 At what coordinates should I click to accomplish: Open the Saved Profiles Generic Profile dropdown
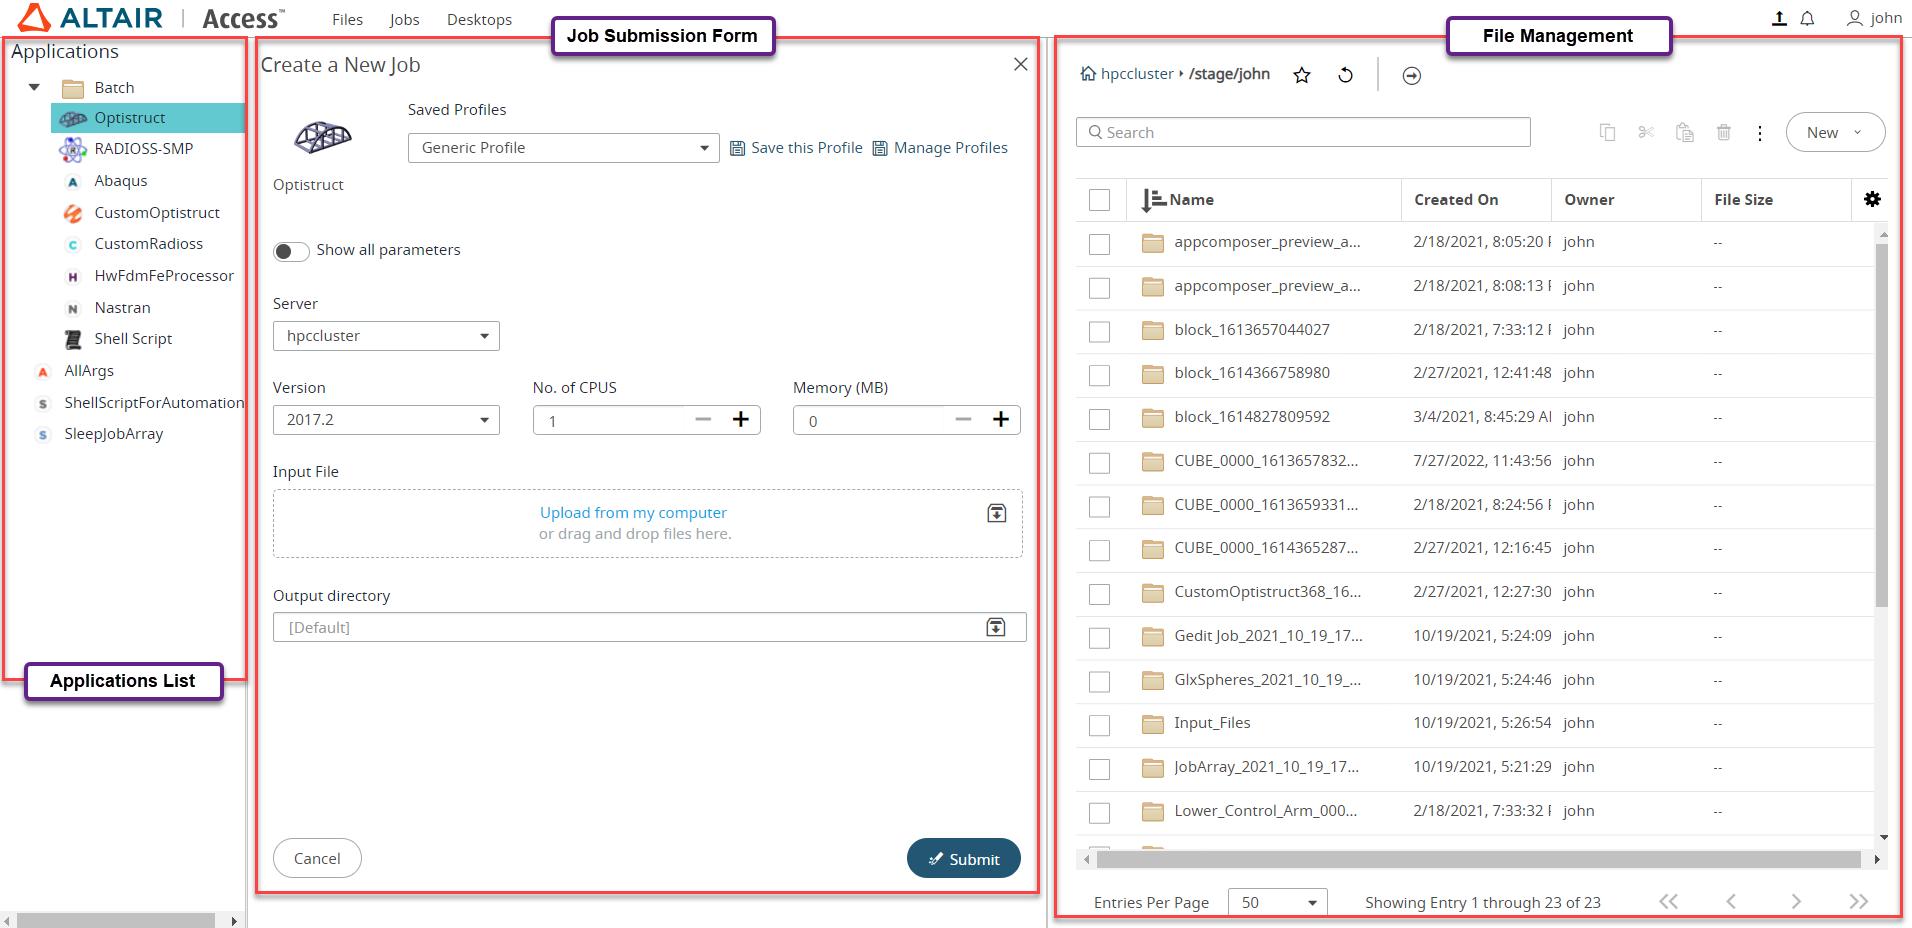pyautogui.click(x=563, y=148)
